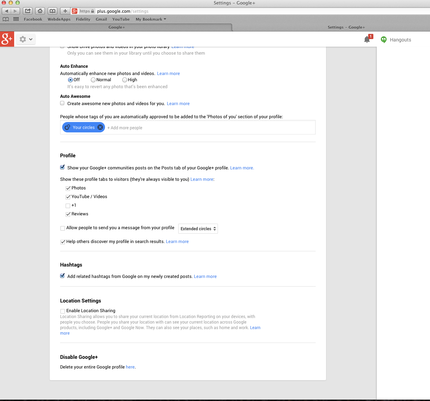
Task: Click the Profile section heading
Action: [x=68, y=155]
